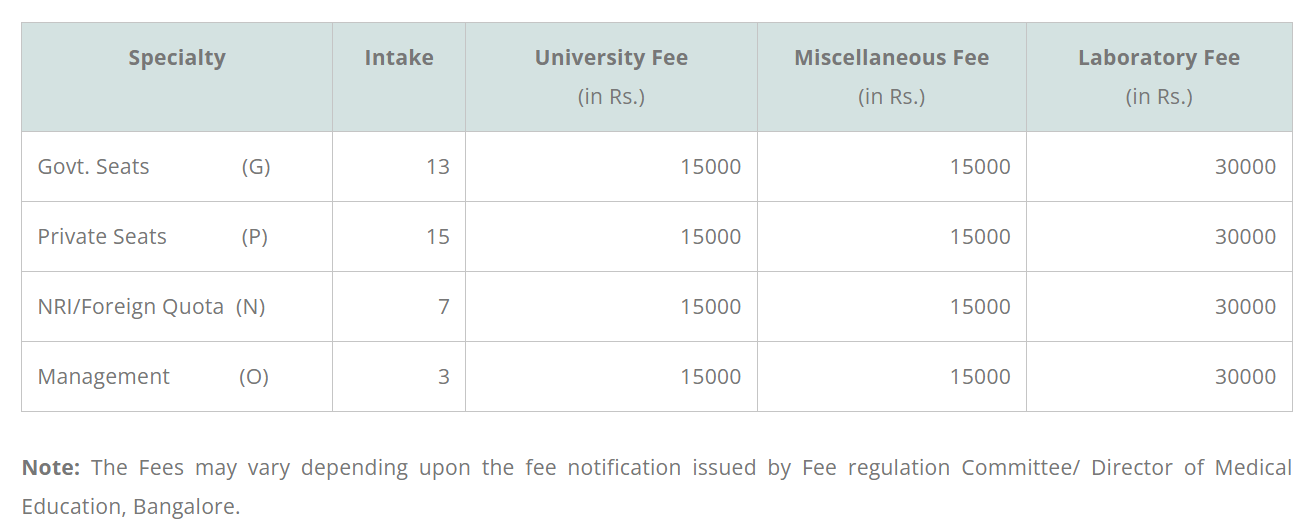Click the Laboratory Fee column header

click(x=1158, y=58)
